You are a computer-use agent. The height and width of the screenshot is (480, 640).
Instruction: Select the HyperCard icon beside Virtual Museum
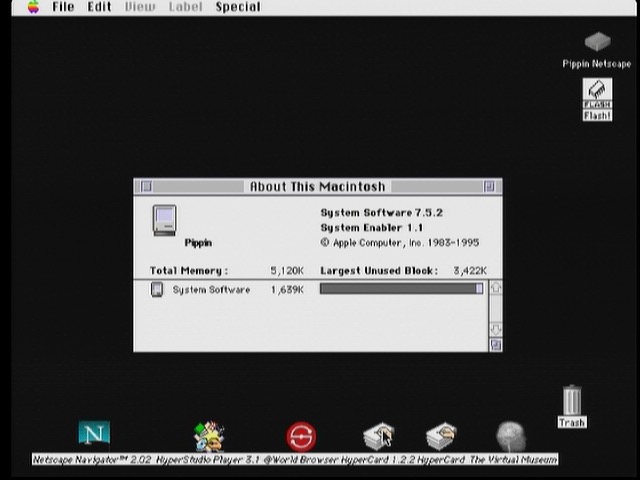pos(441,436)
